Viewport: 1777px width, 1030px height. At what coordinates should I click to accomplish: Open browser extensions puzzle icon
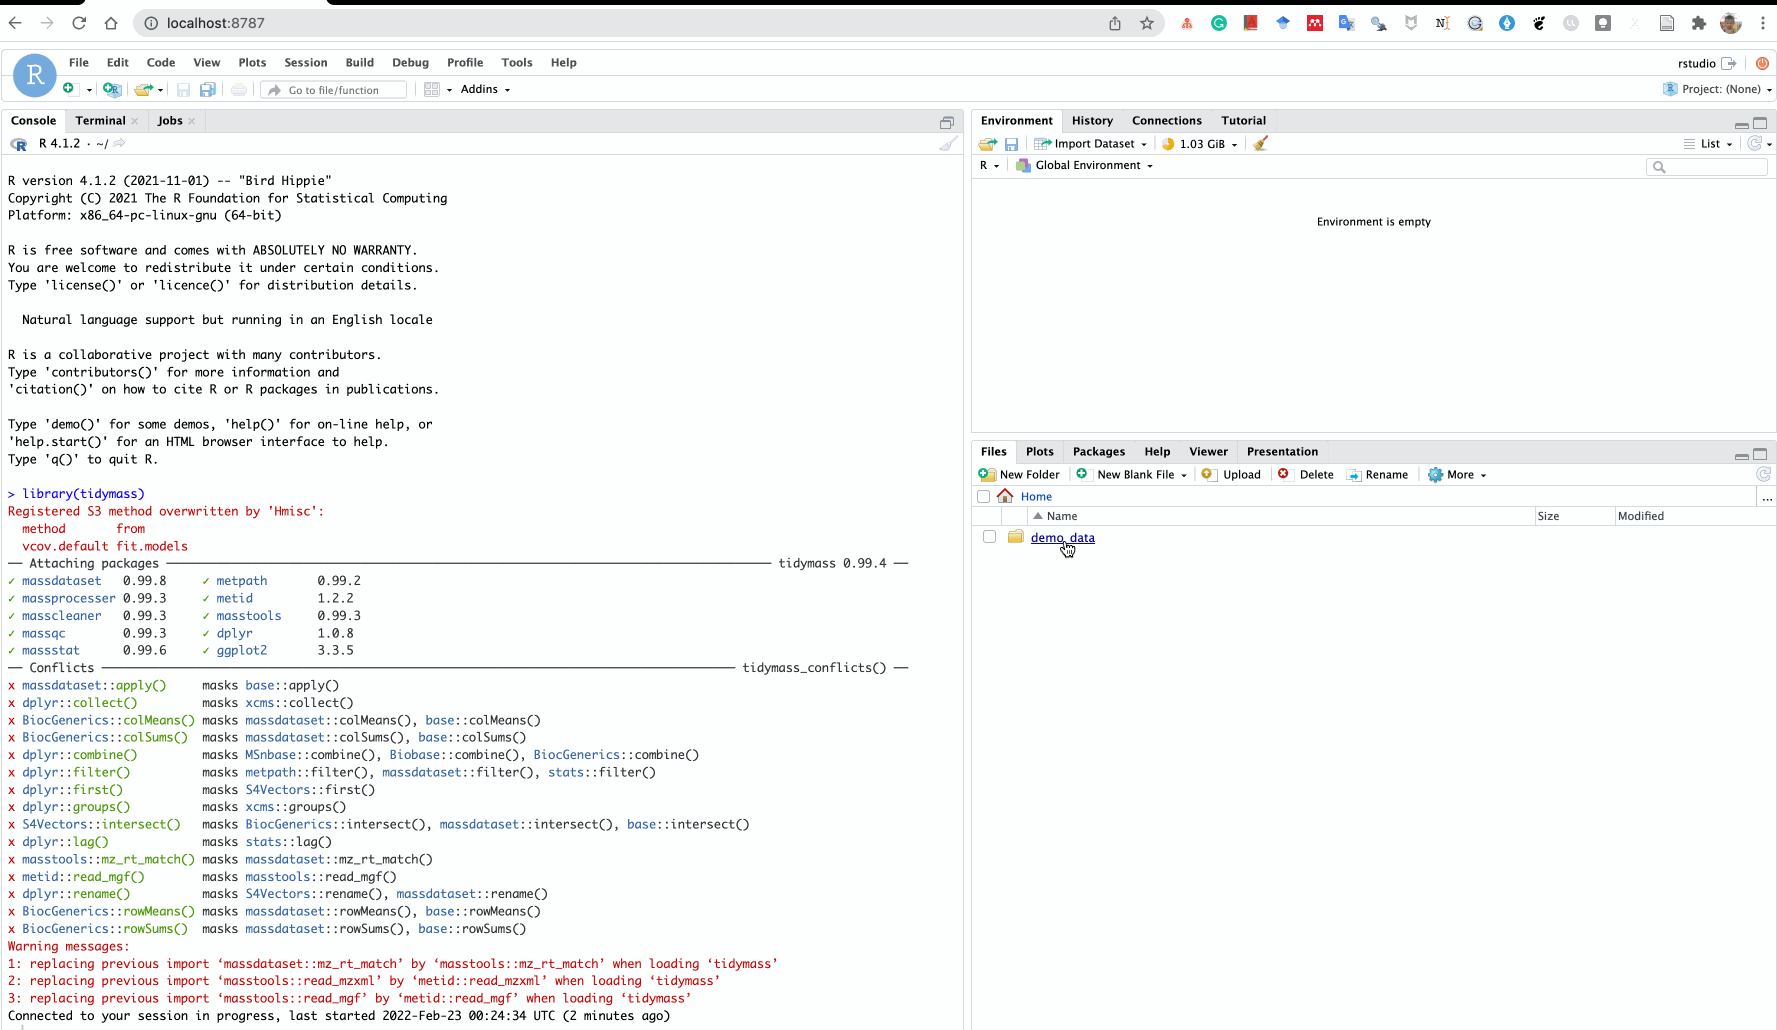tap(1698, 23)
